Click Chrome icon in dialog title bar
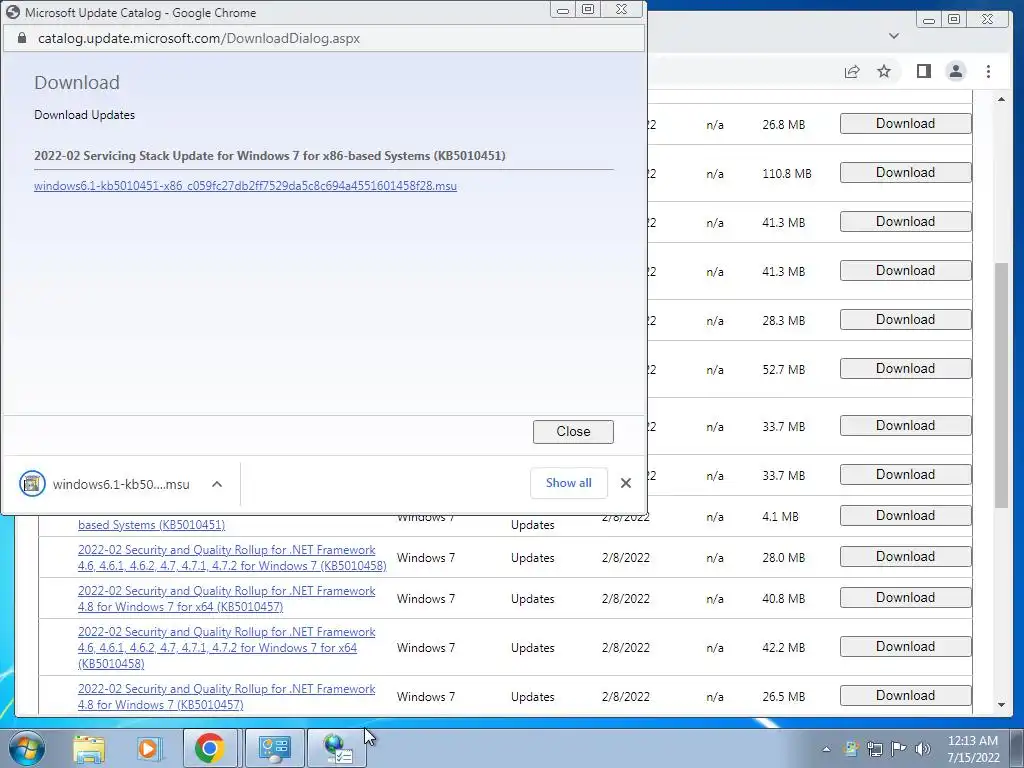1024x768 pixels. [x=12, y=12]
